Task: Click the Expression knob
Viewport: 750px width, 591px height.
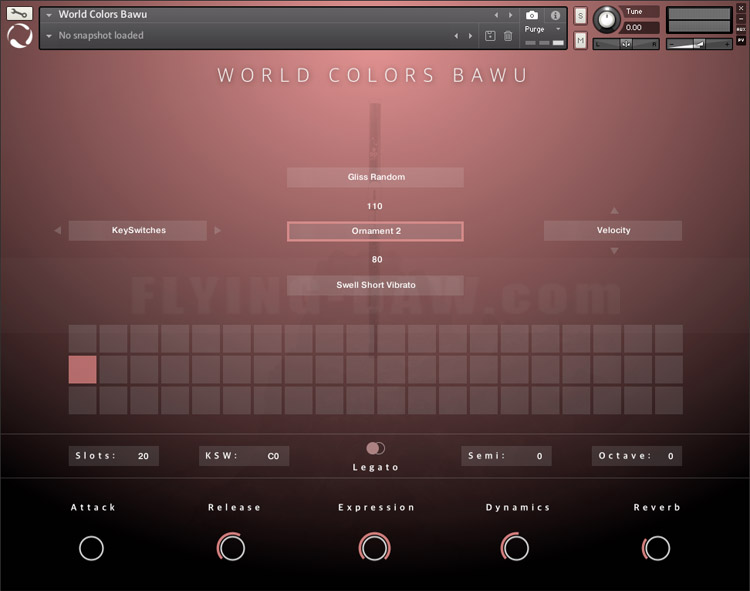Action: [x=375, y=547]
